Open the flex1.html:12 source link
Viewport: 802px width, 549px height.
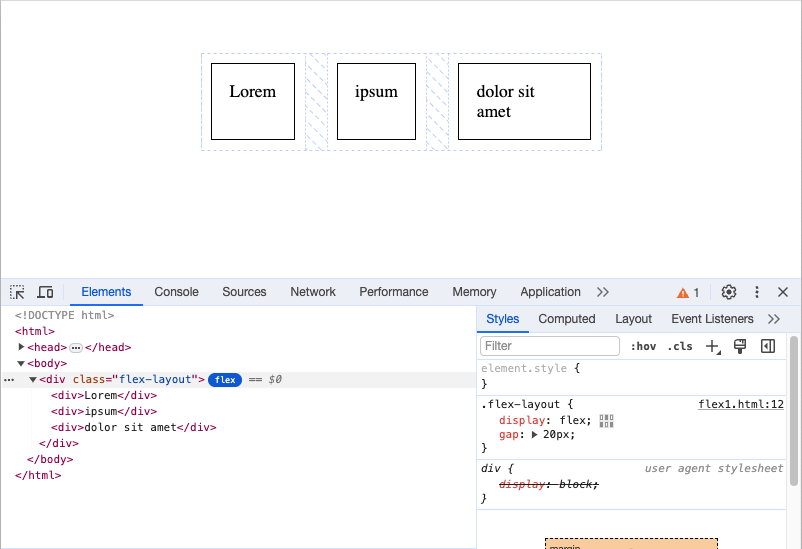point(740,405)
